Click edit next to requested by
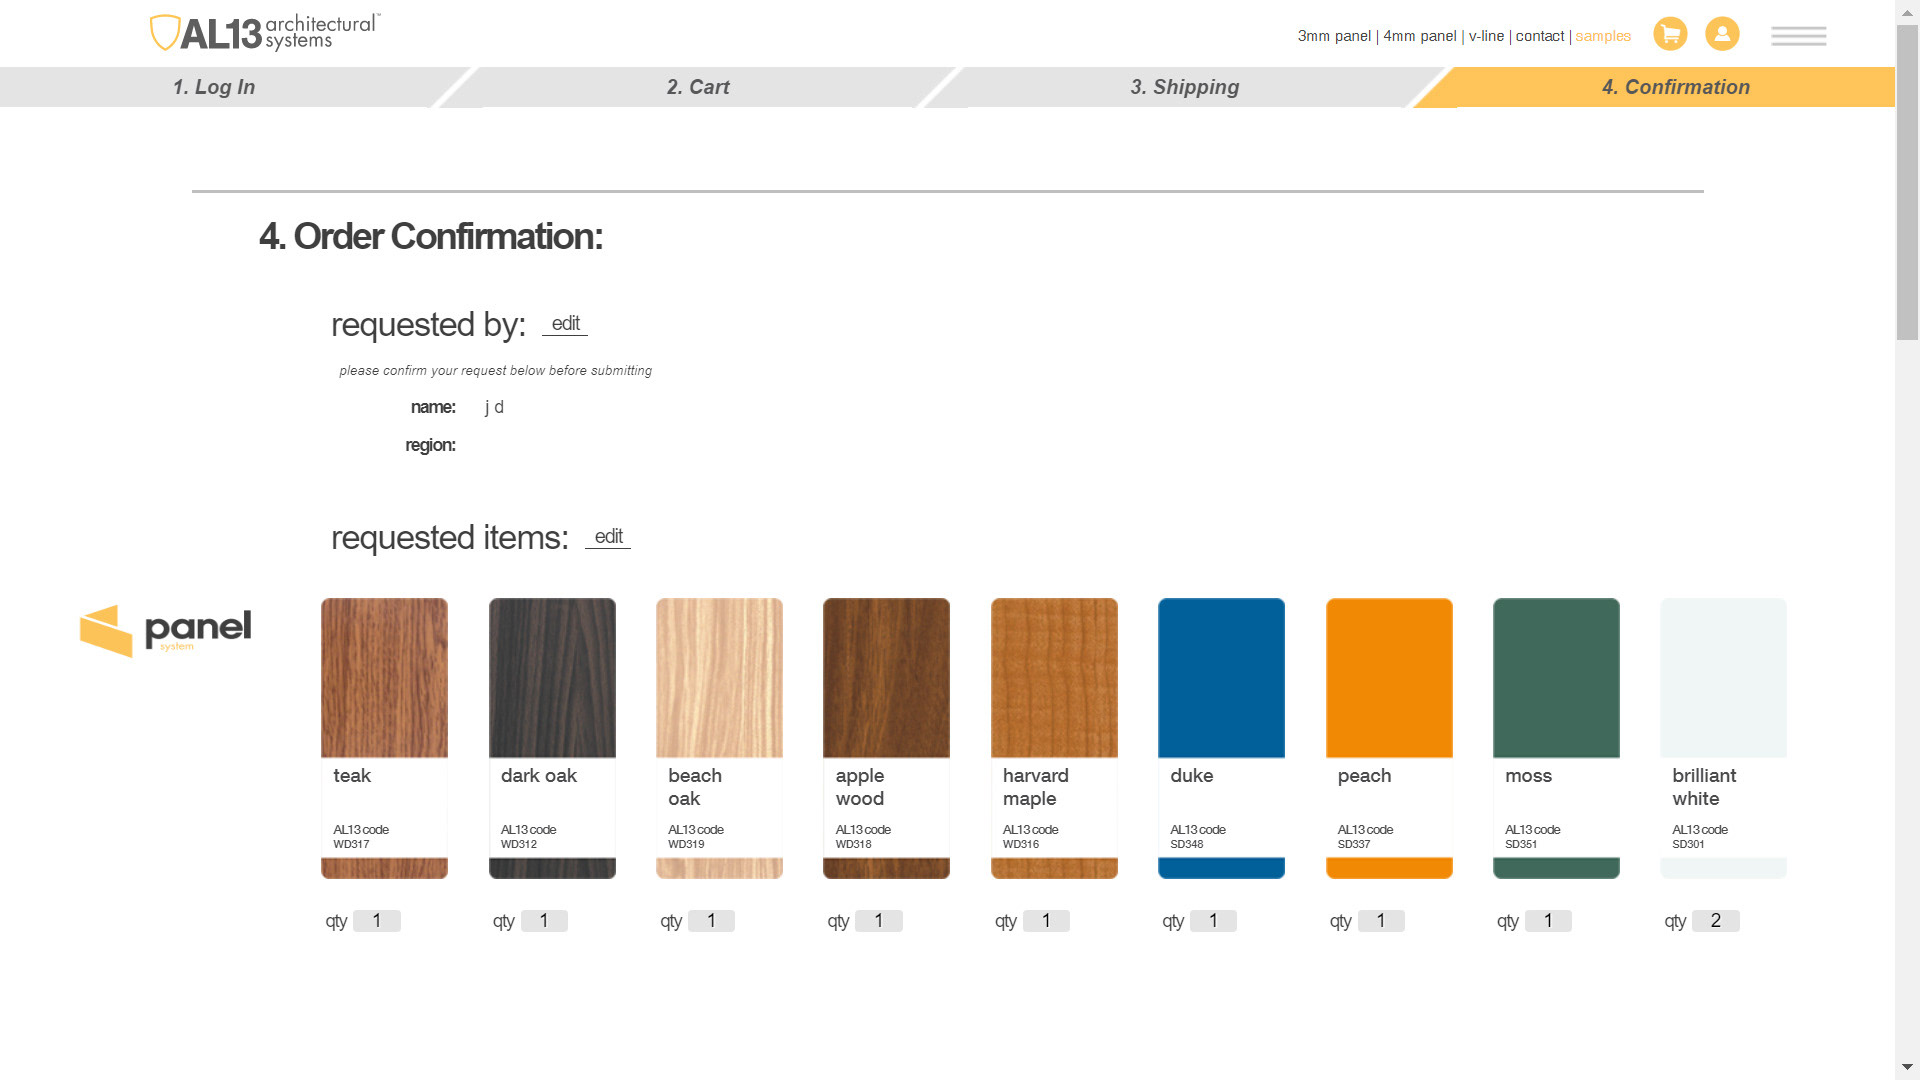This screenshot has width=1920, height=1080. (x=565, y=324)
